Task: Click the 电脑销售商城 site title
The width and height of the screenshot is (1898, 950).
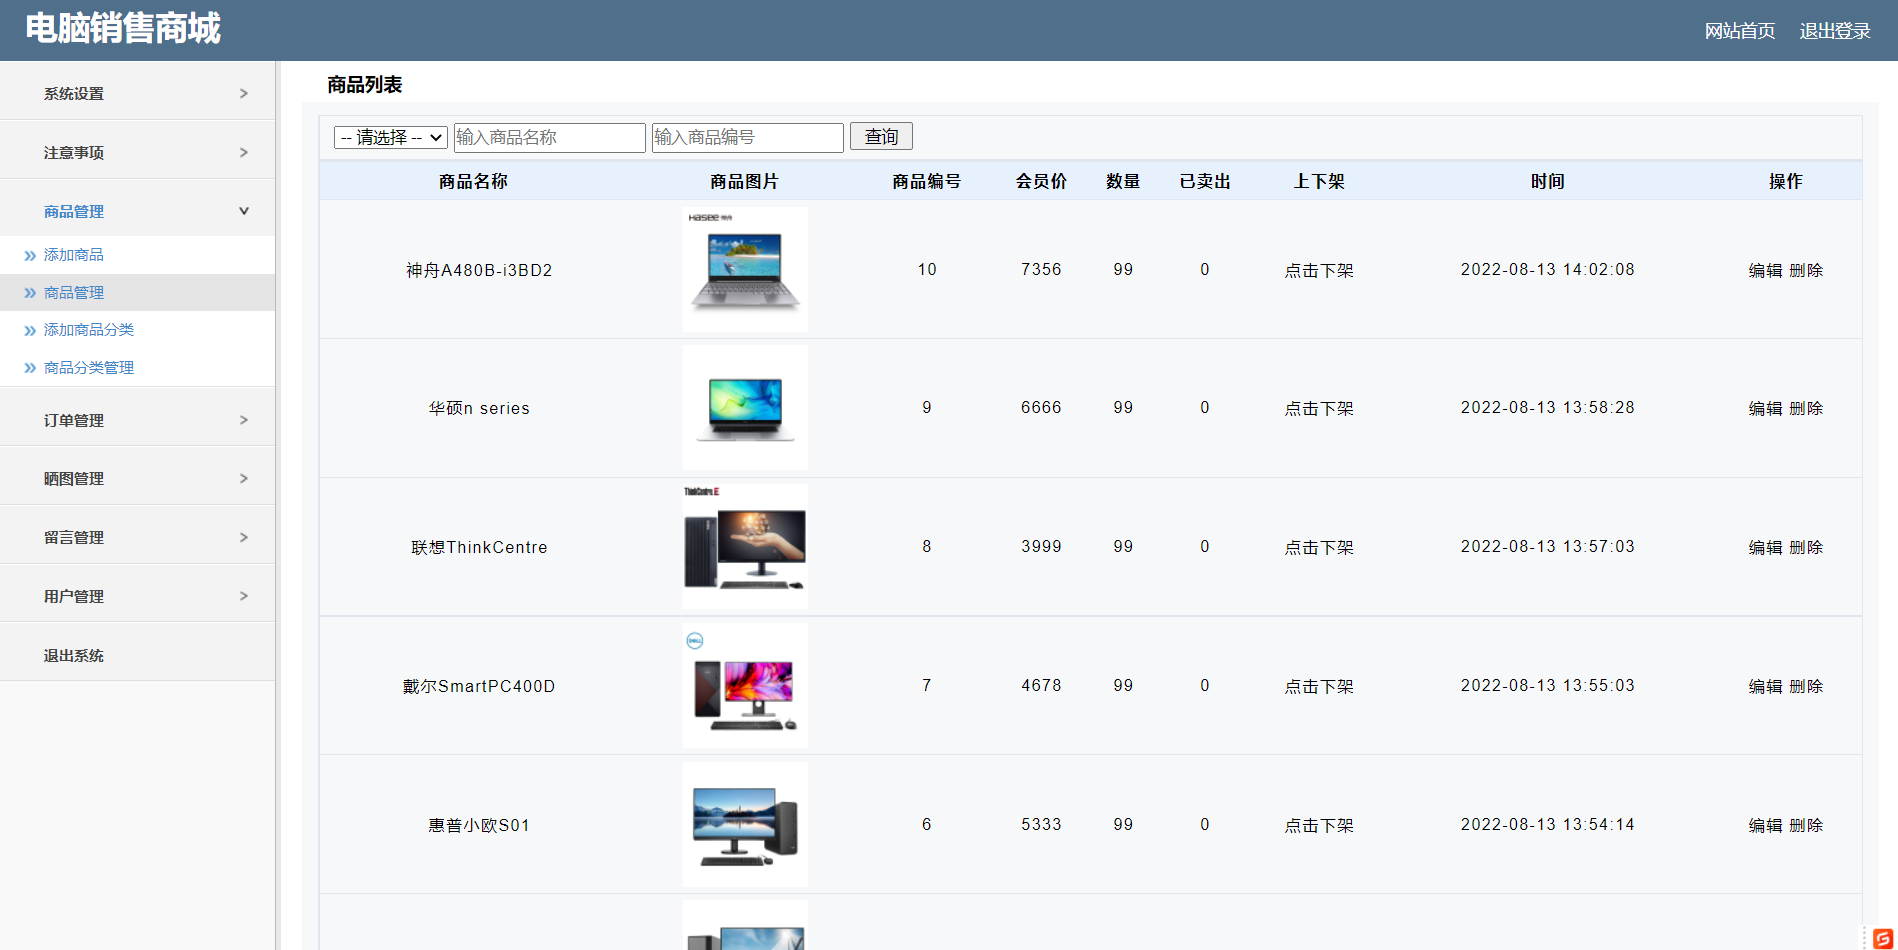Action: [x=123, y=28]
